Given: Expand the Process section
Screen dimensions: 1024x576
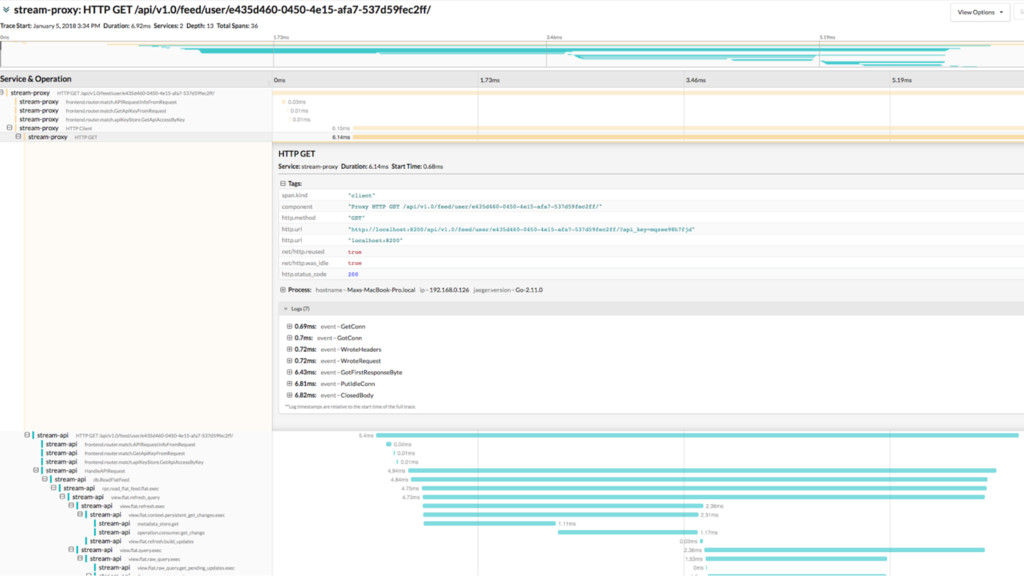Looking at the screenshot, I should (283, 290).
